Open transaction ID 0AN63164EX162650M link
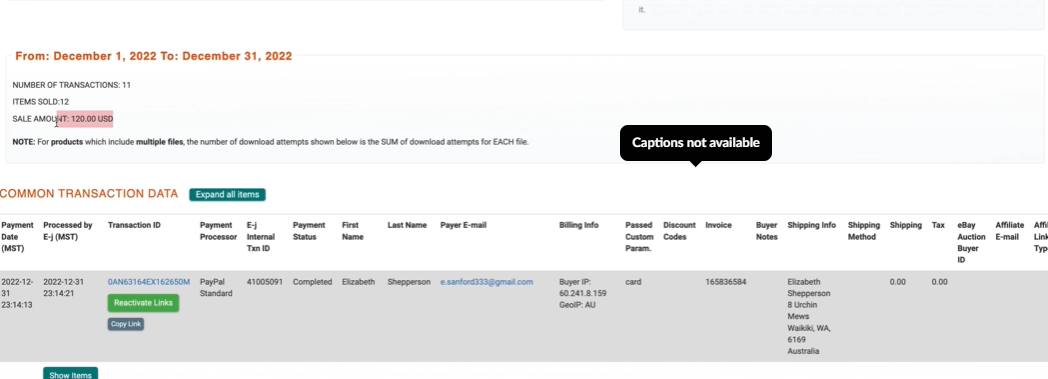 pos(149,282)
